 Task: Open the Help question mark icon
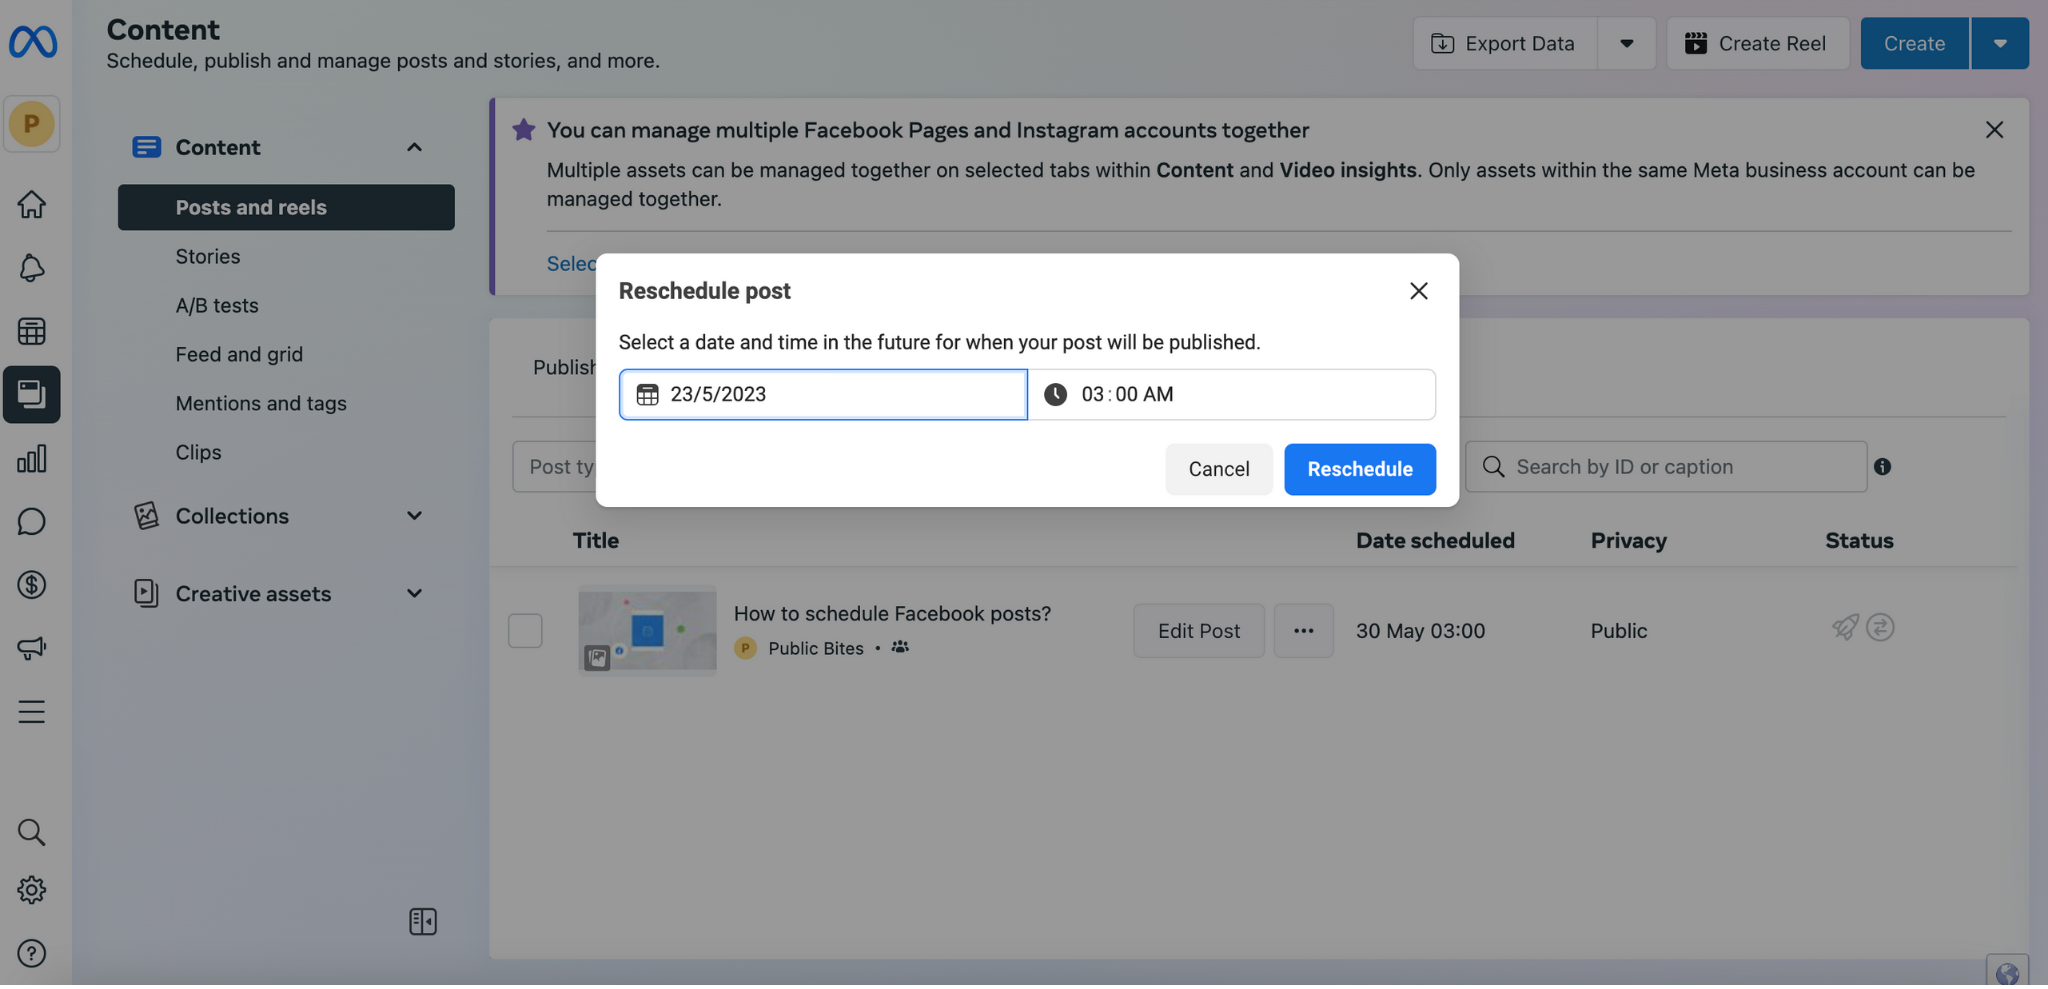point(31,954)
